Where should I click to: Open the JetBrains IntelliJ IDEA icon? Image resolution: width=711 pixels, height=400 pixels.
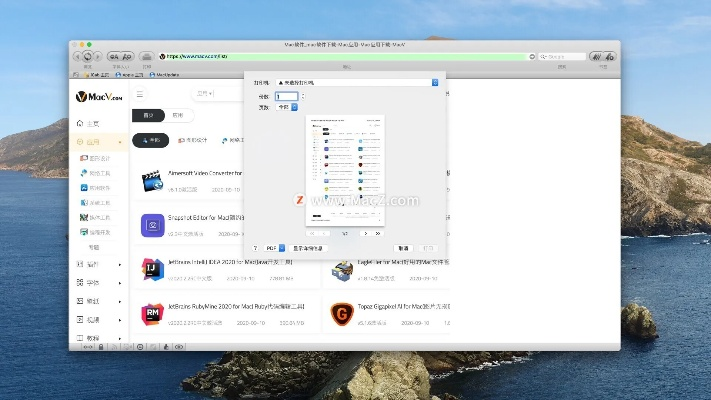[152, 269]
